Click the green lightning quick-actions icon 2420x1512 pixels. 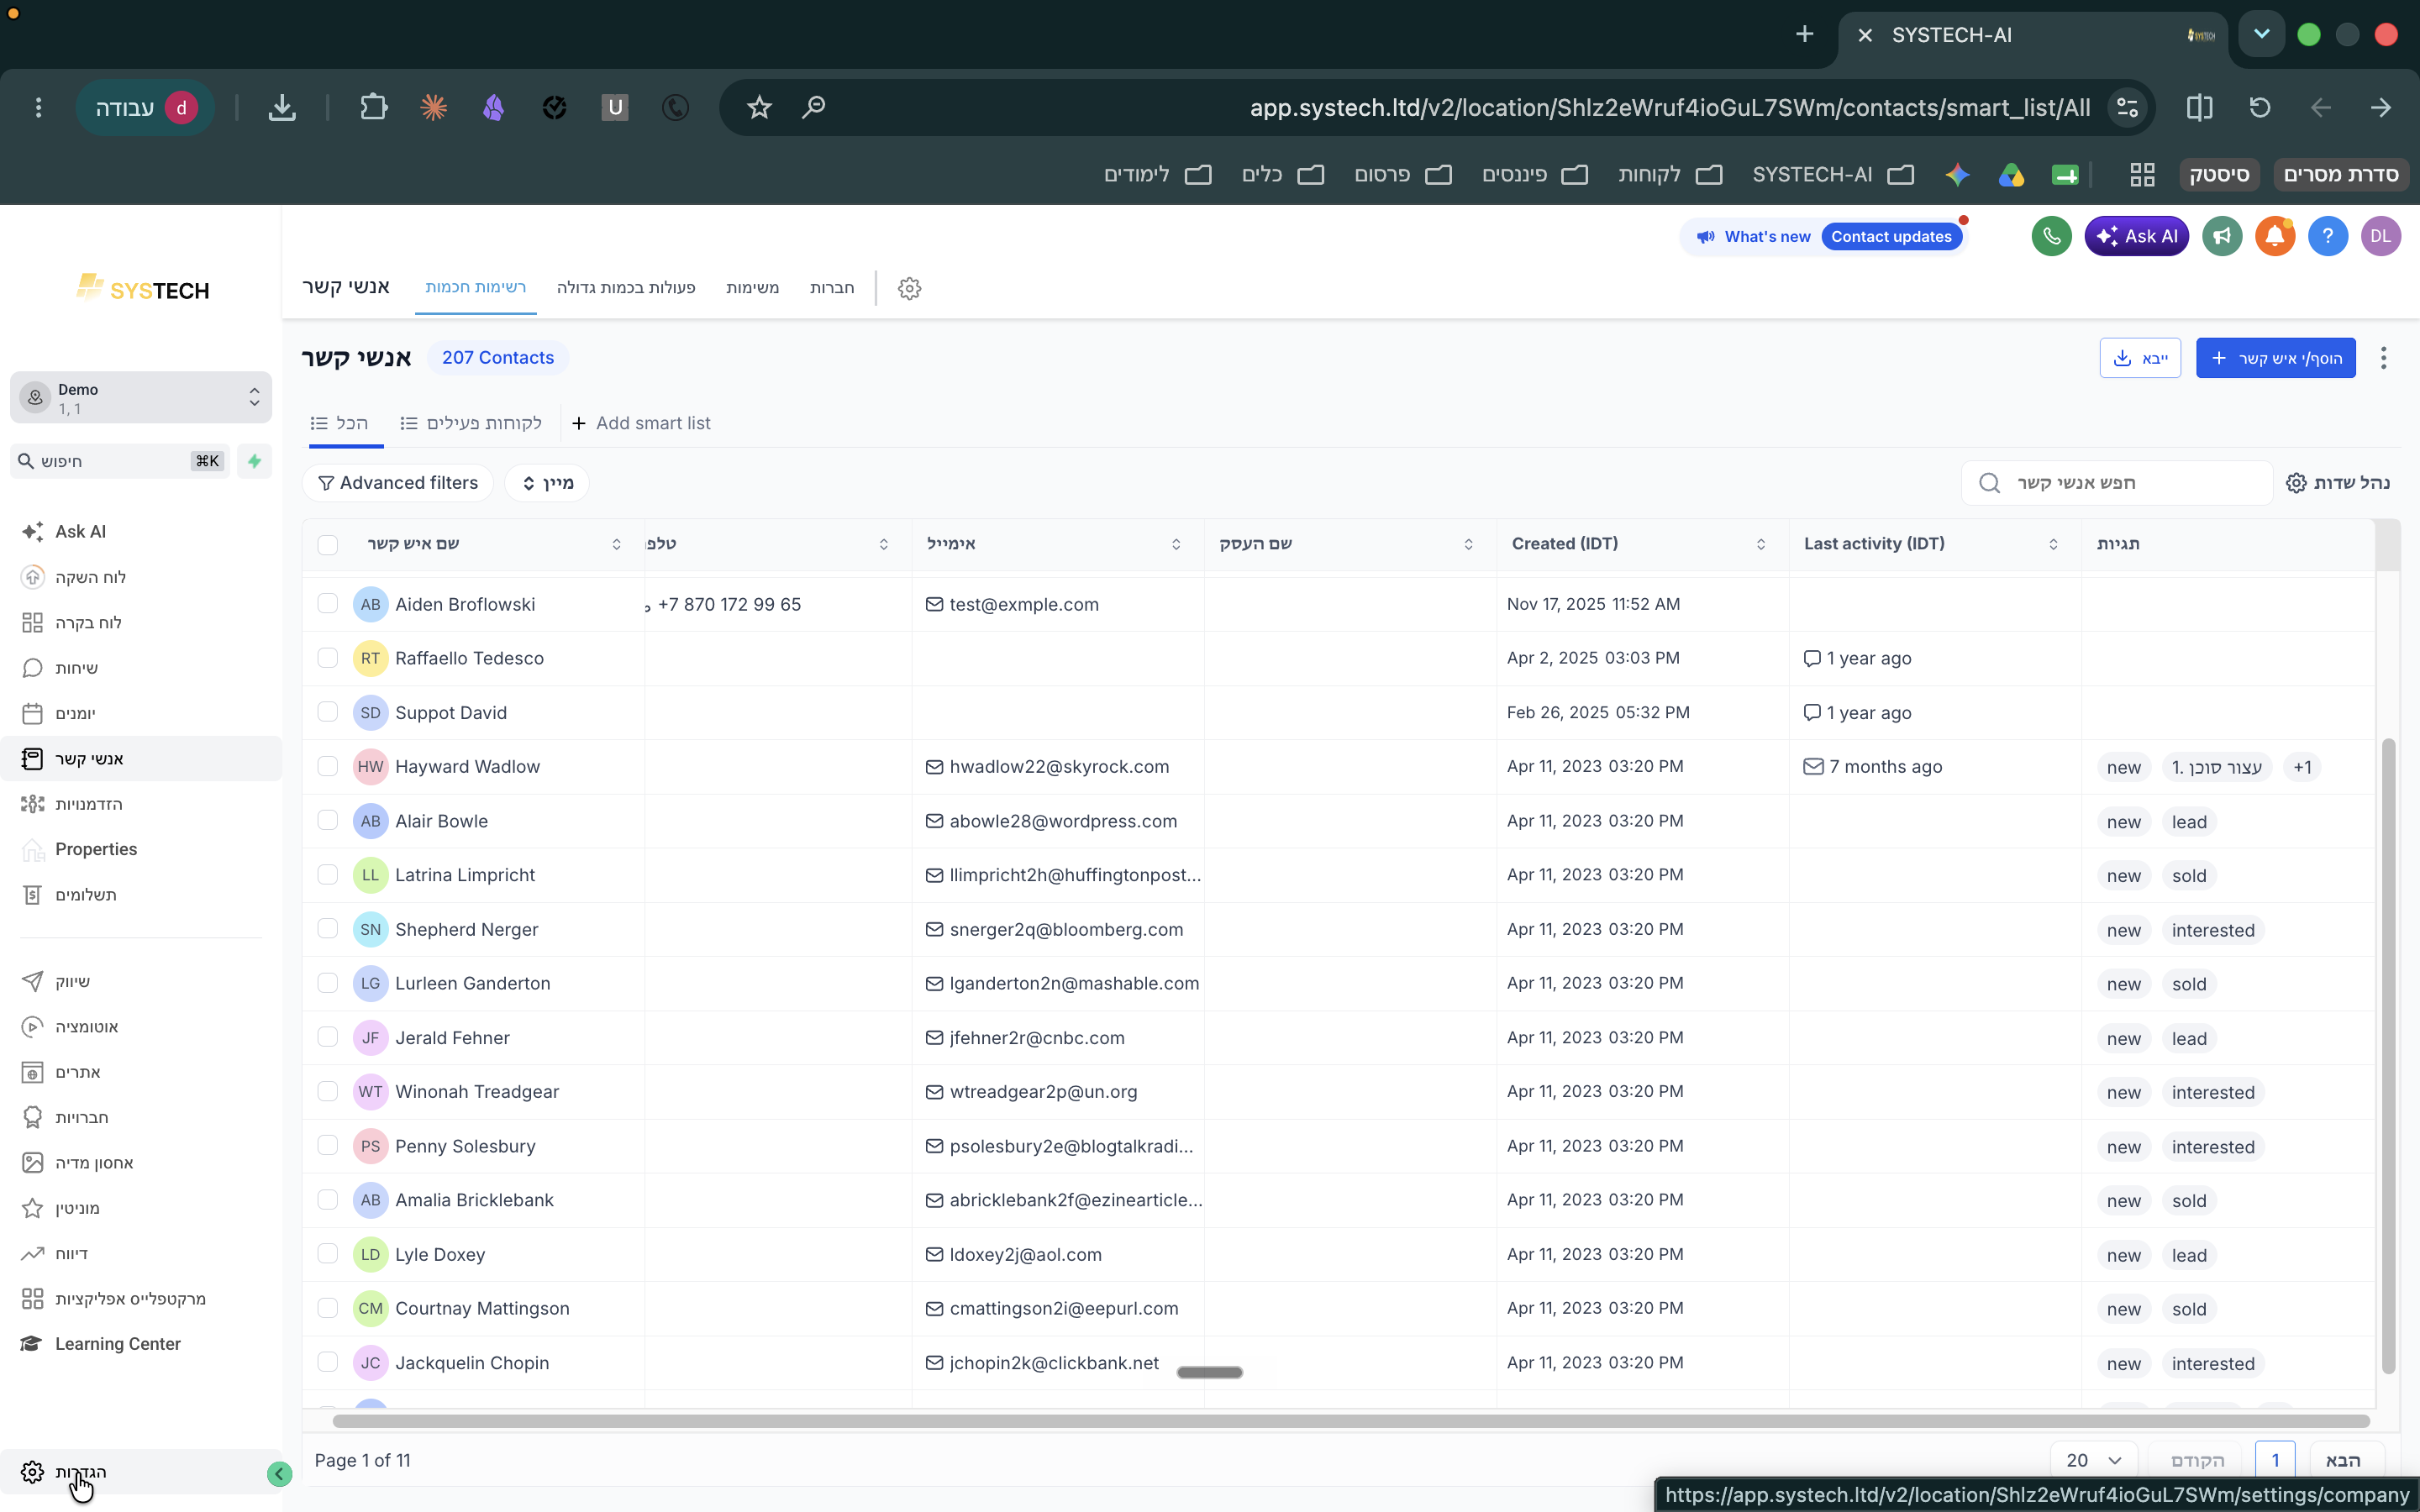pyautogui.click(x=254, y=461)
